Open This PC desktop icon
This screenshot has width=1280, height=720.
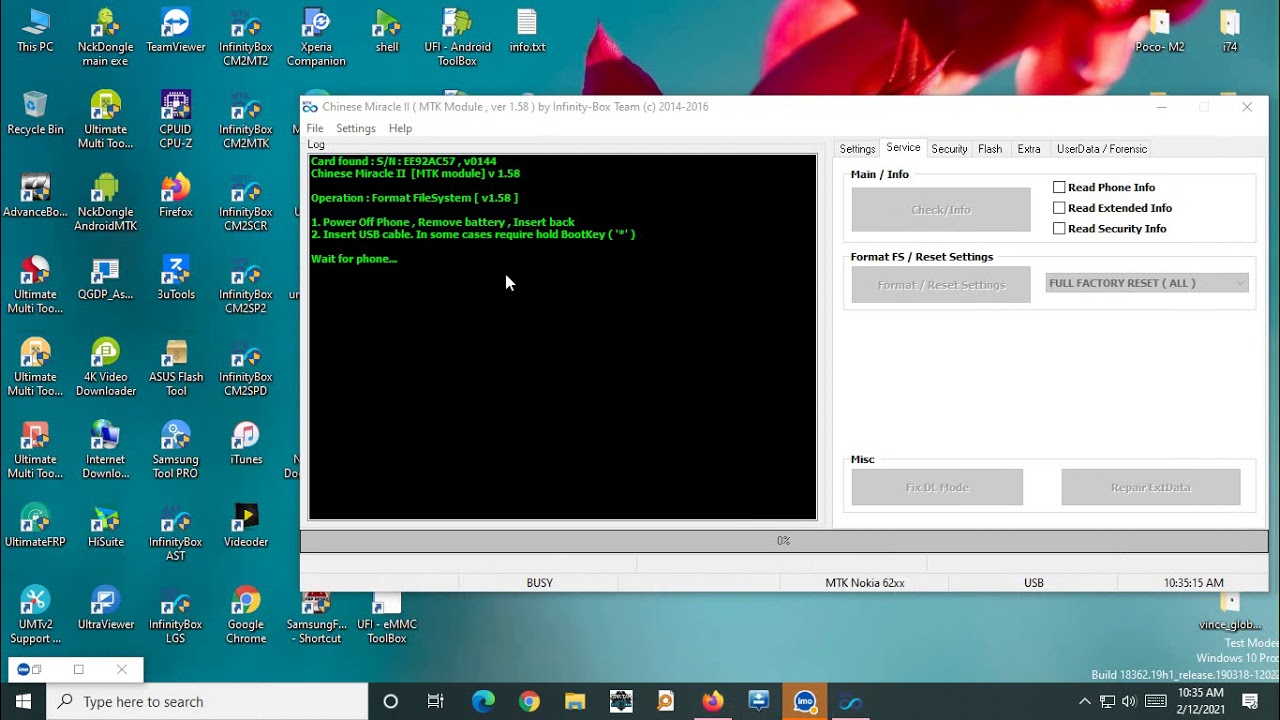(x=35, y=31)
